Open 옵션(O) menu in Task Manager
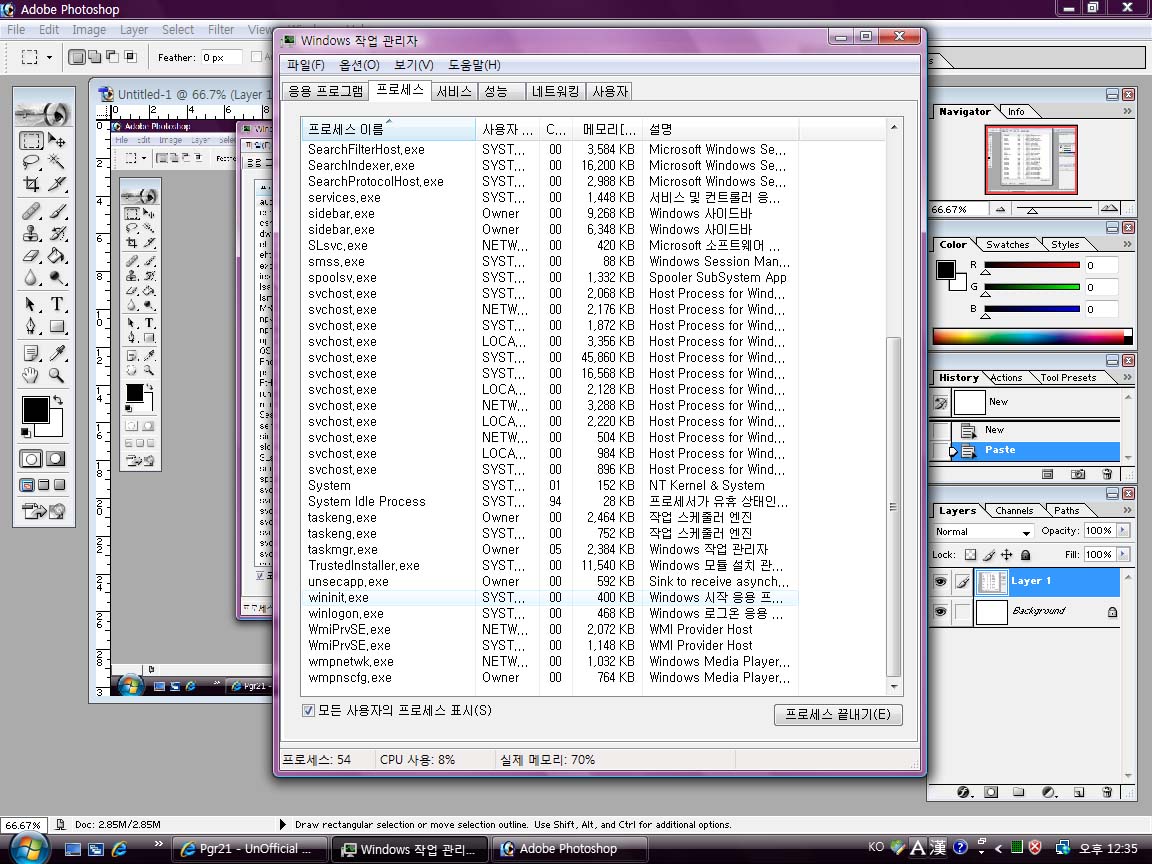Screen dimensions: 1152x864 tap(359, 65)
